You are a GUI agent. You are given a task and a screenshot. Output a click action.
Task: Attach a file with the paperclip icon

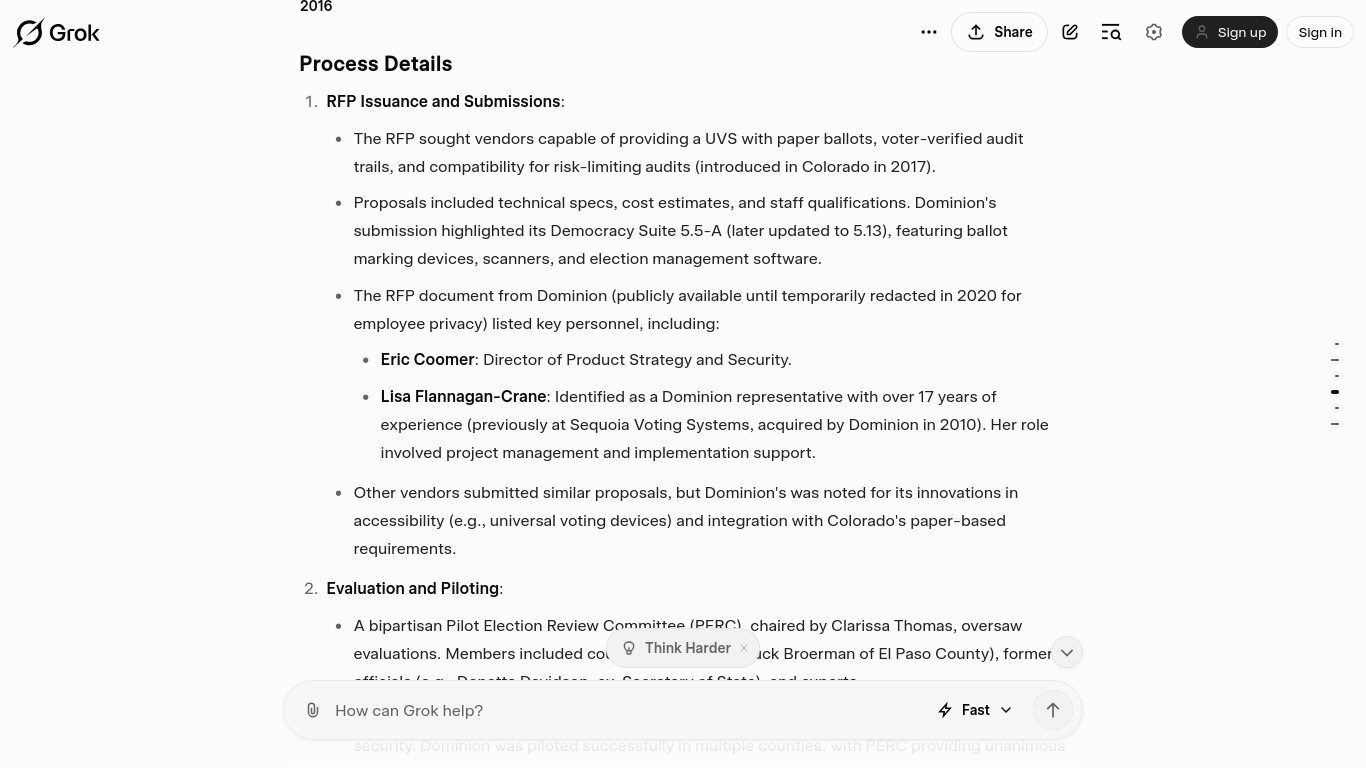click(313, 710)
